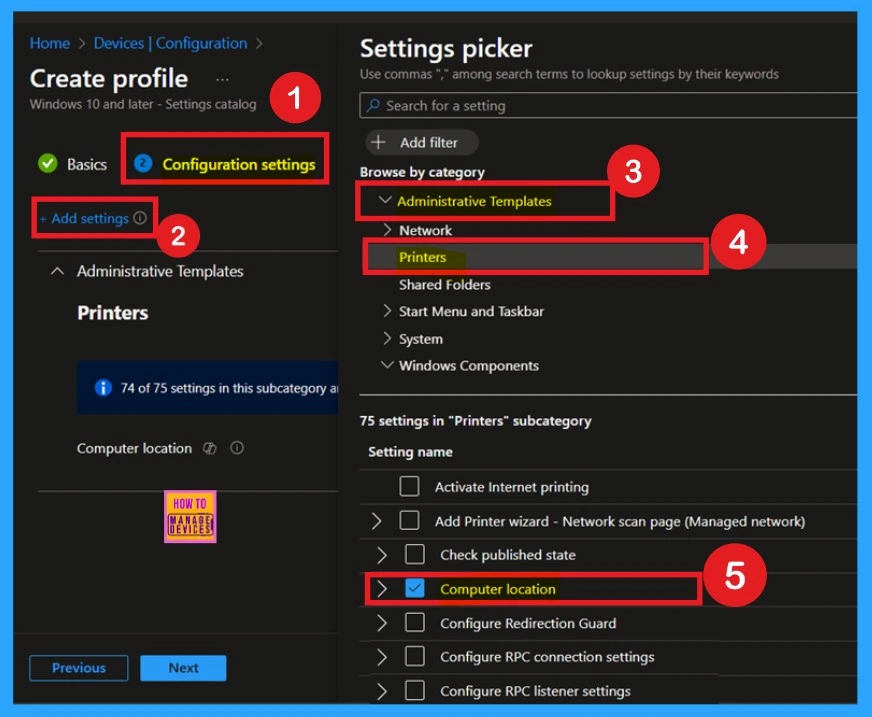Click the search magnifier icon in settings picker
The height and width of the screenshot is (717, 872).
(x=374, y=105)
